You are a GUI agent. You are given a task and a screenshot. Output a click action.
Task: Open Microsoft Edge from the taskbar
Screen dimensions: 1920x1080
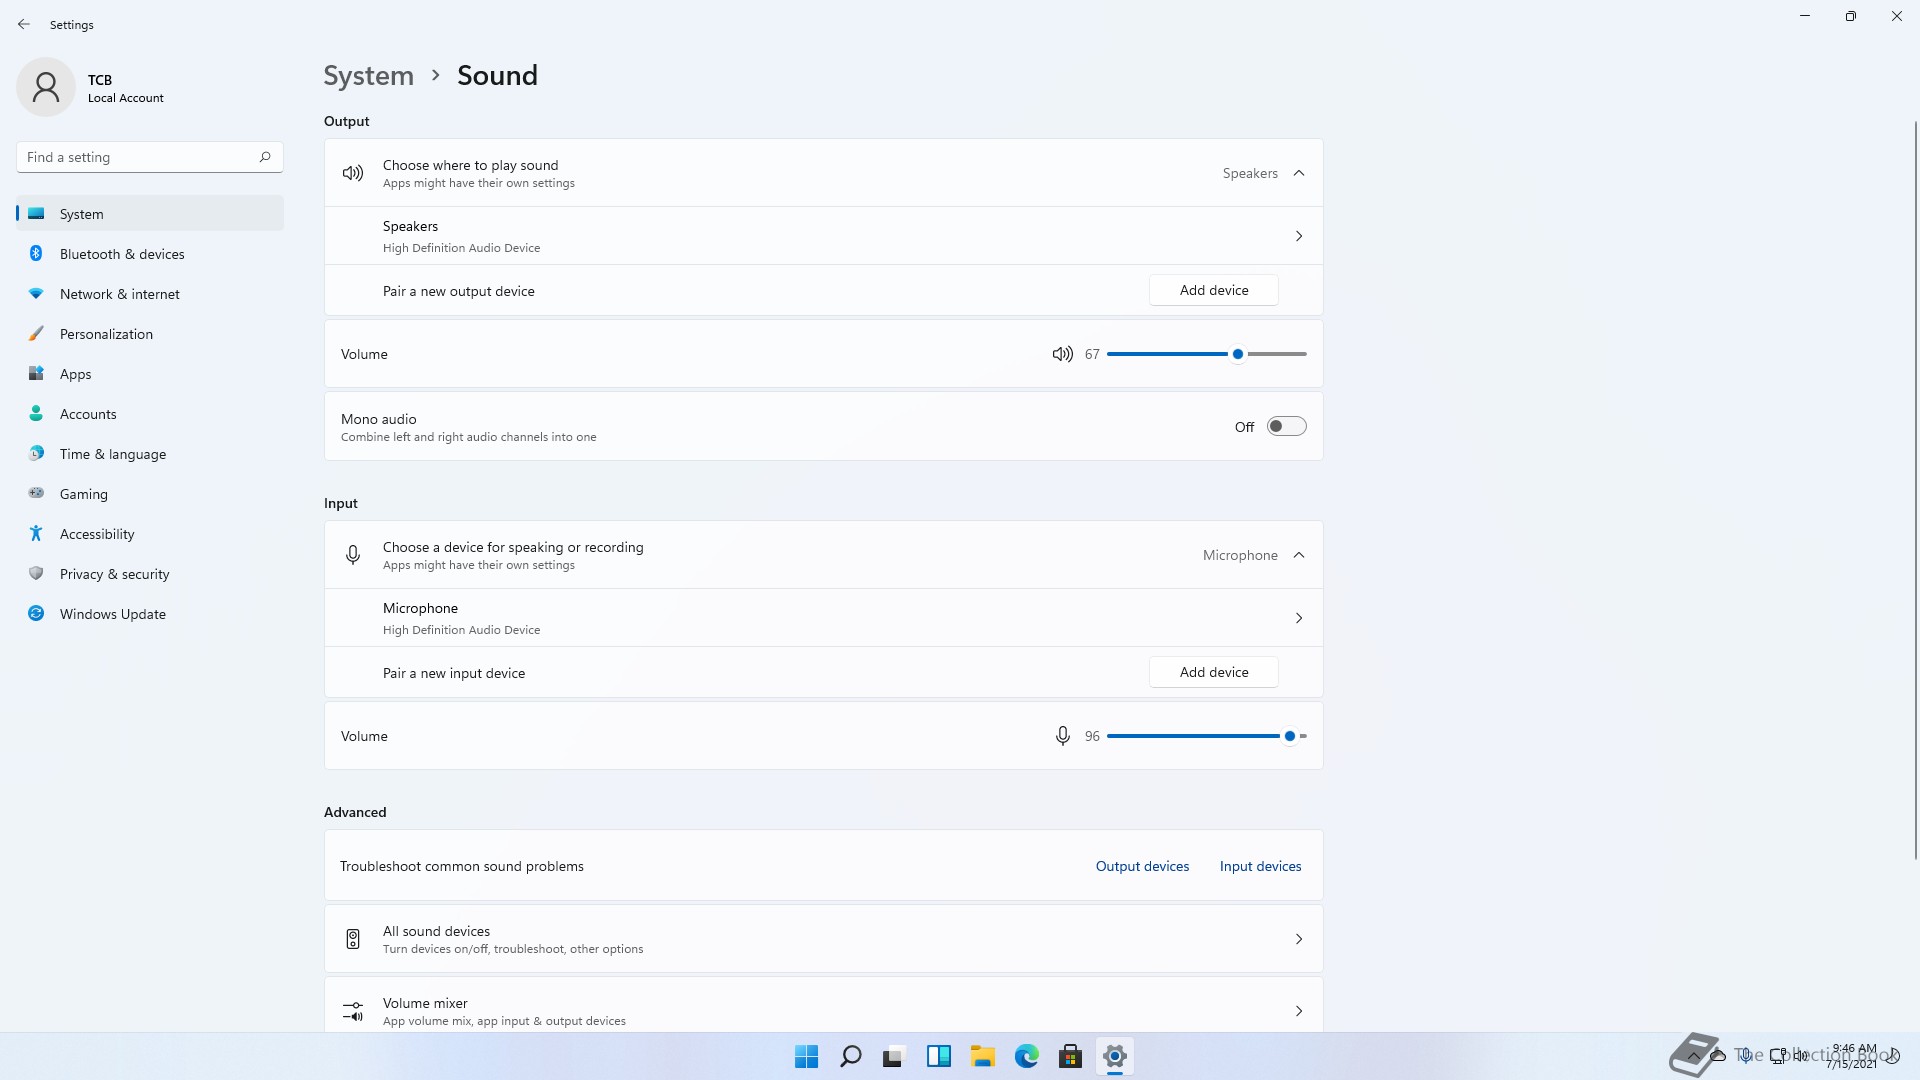(1026, 1056)
